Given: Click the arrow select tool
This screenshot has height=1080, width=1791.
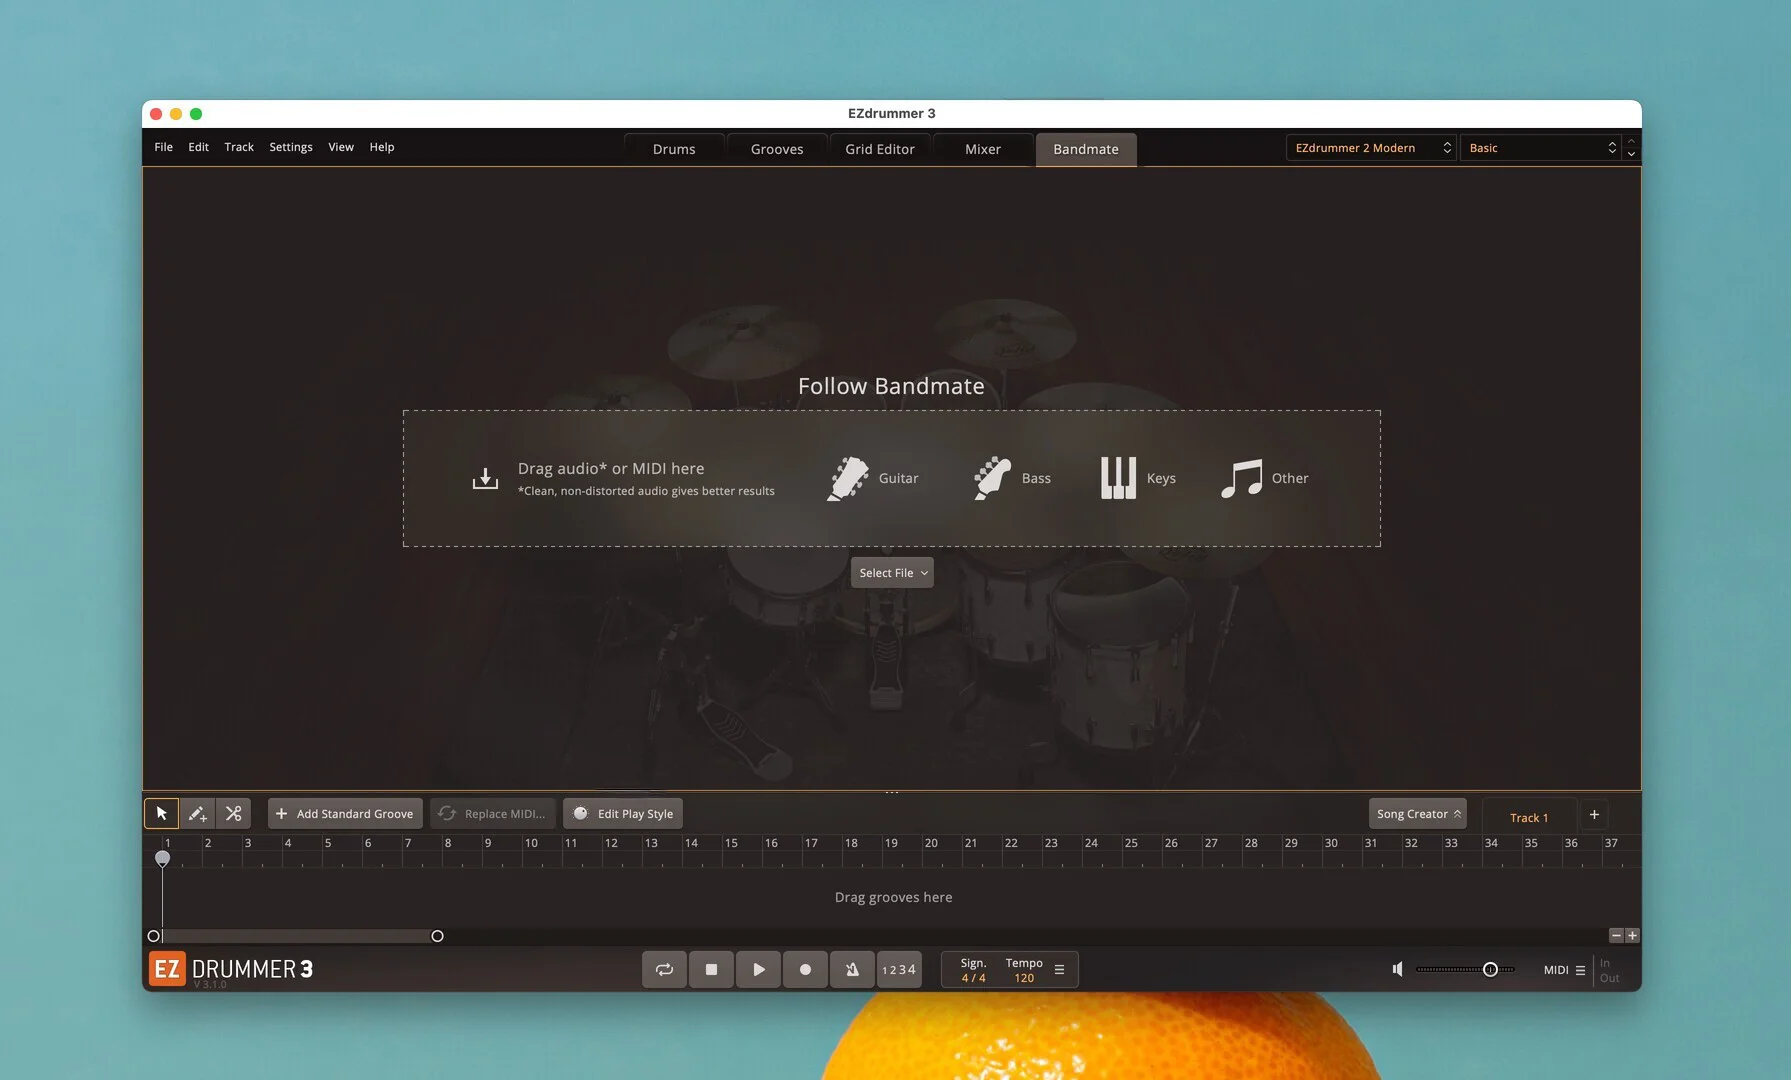Looking at the screenshot, I should pyautogui.click(x=161, y=814).
